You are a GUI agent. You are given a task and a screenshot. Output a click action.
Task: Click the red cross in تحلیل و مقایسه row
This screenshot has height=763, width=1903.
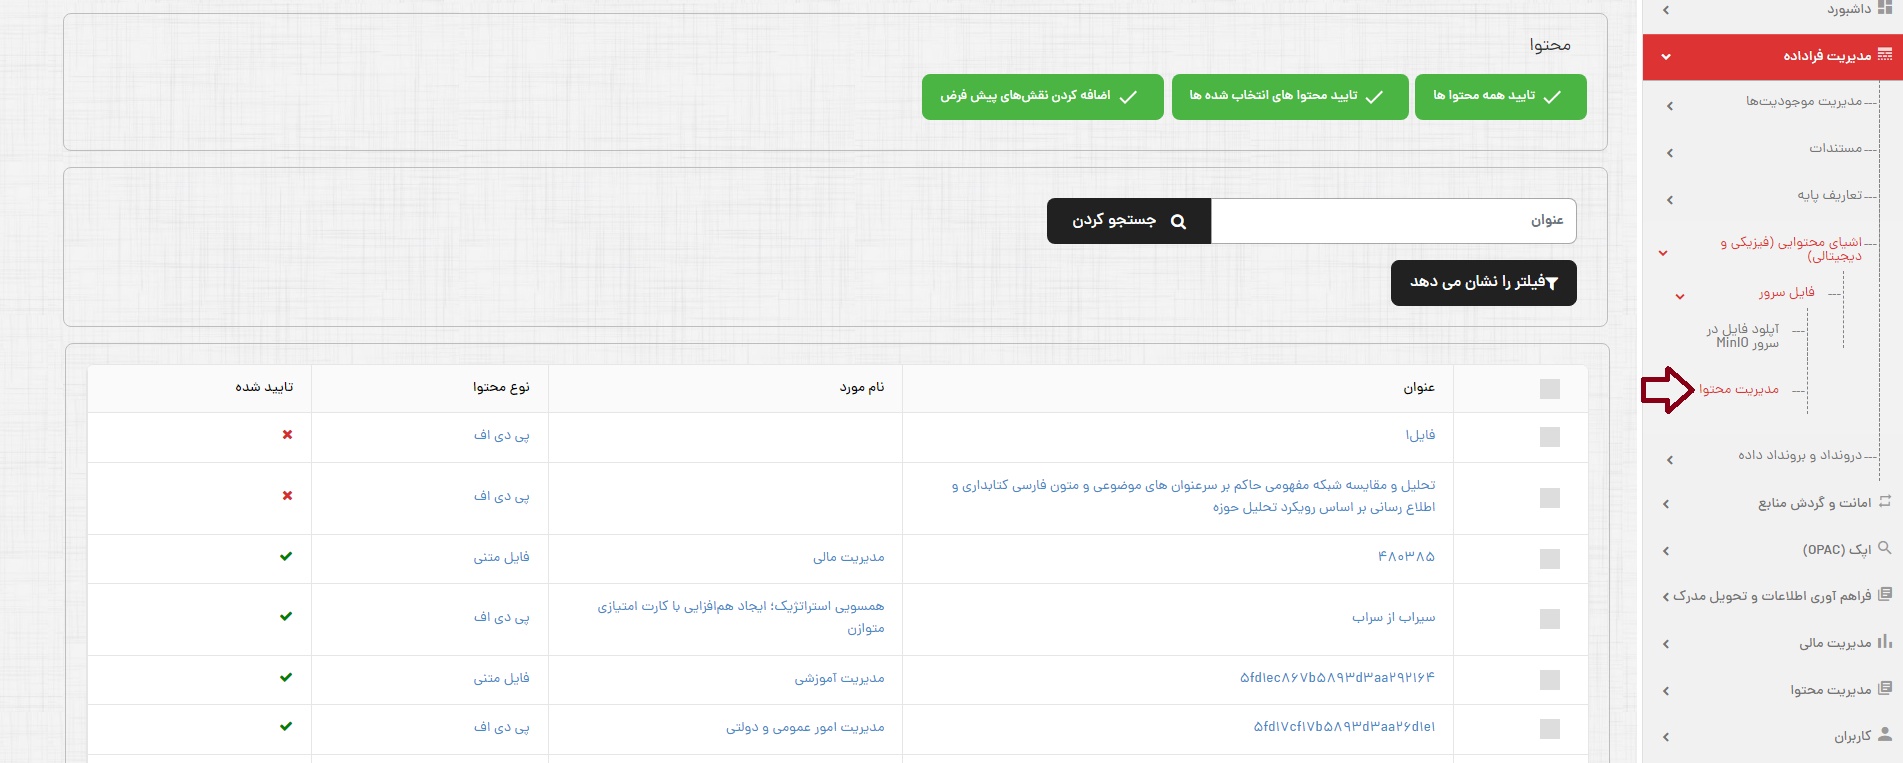pyautogui.click(x=287, y=496)
